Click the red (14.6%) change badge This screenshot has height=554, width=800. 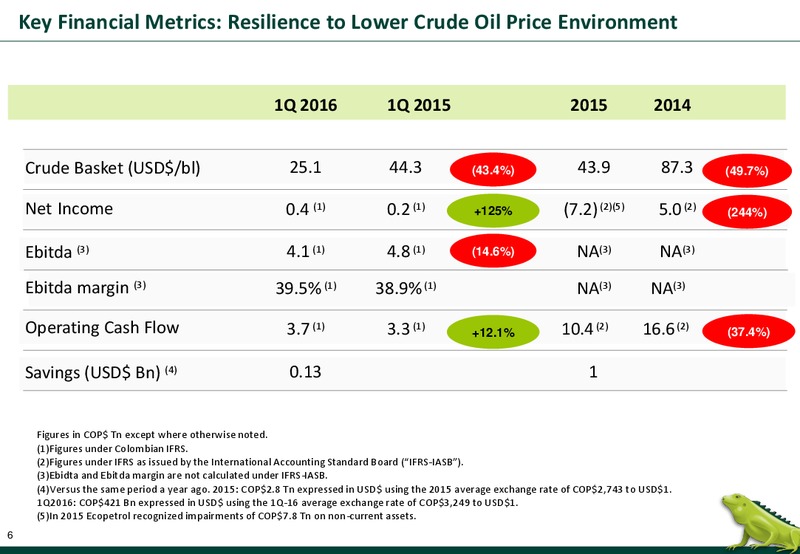tap(493, 251)
